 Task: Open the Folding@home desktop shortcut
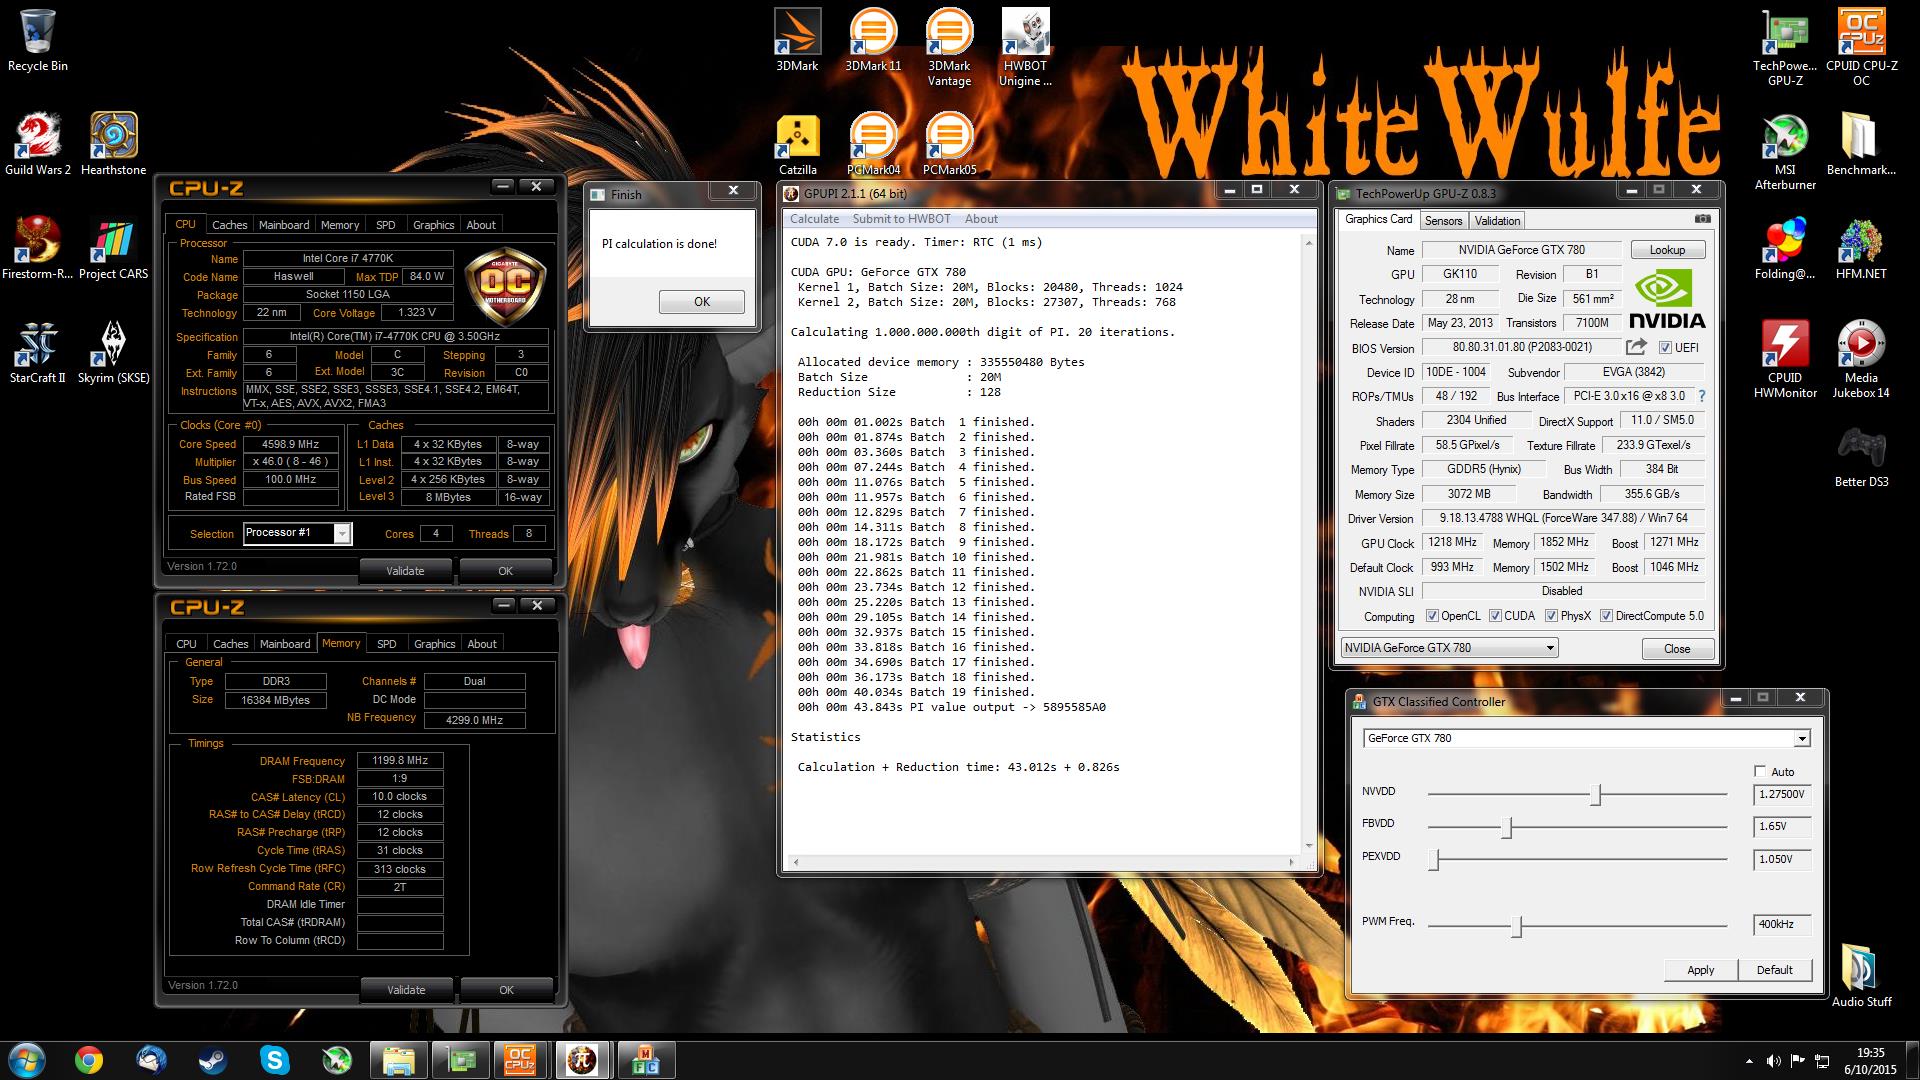point(1785,248)
